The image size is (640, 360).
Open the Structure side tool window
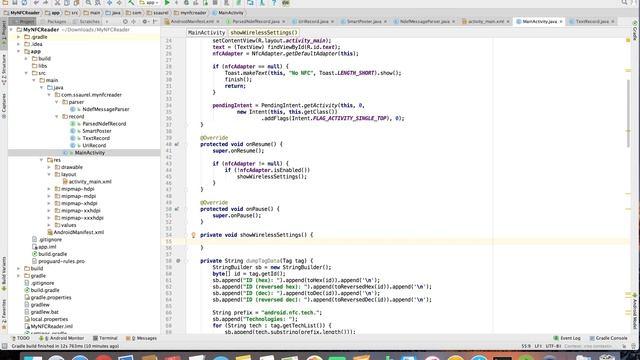[4, 71]
